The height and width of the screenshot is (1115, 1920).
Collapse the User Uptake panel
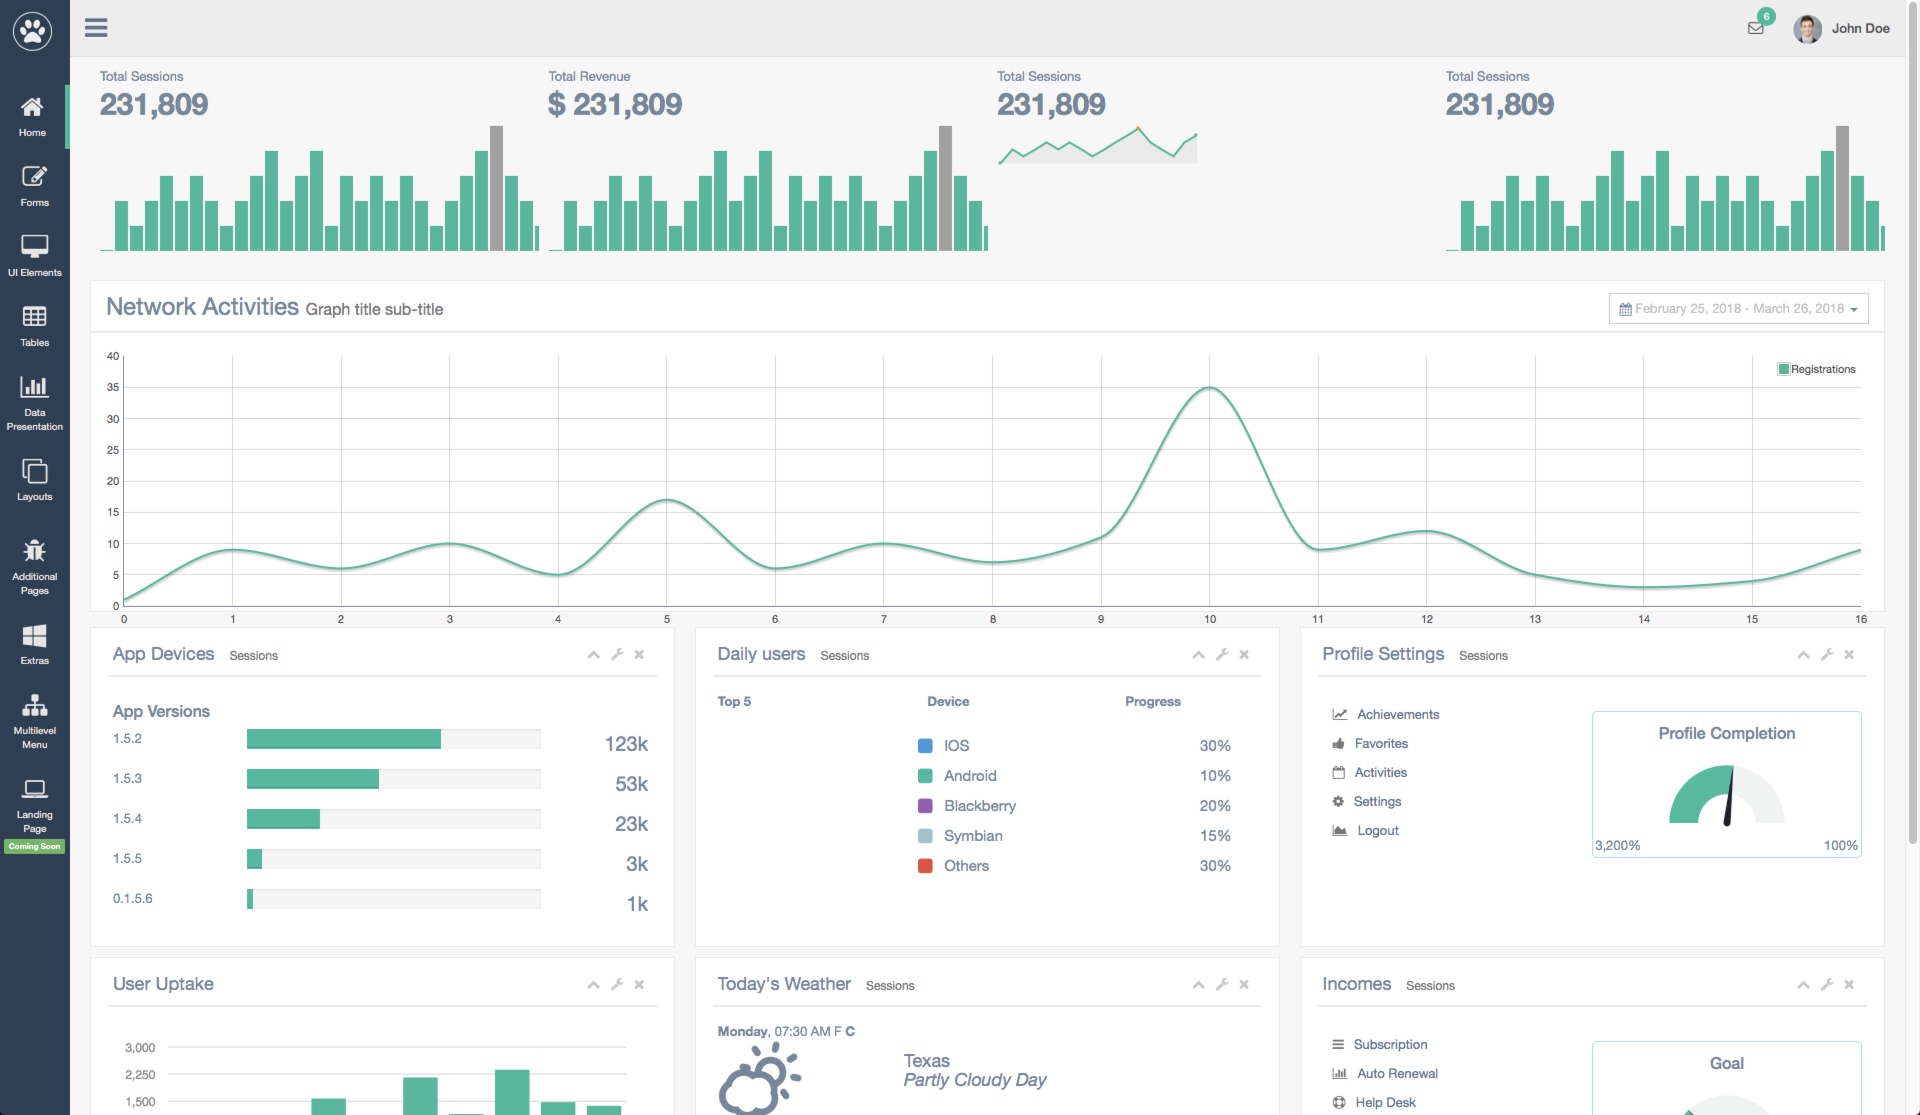(x=593, y=985)
